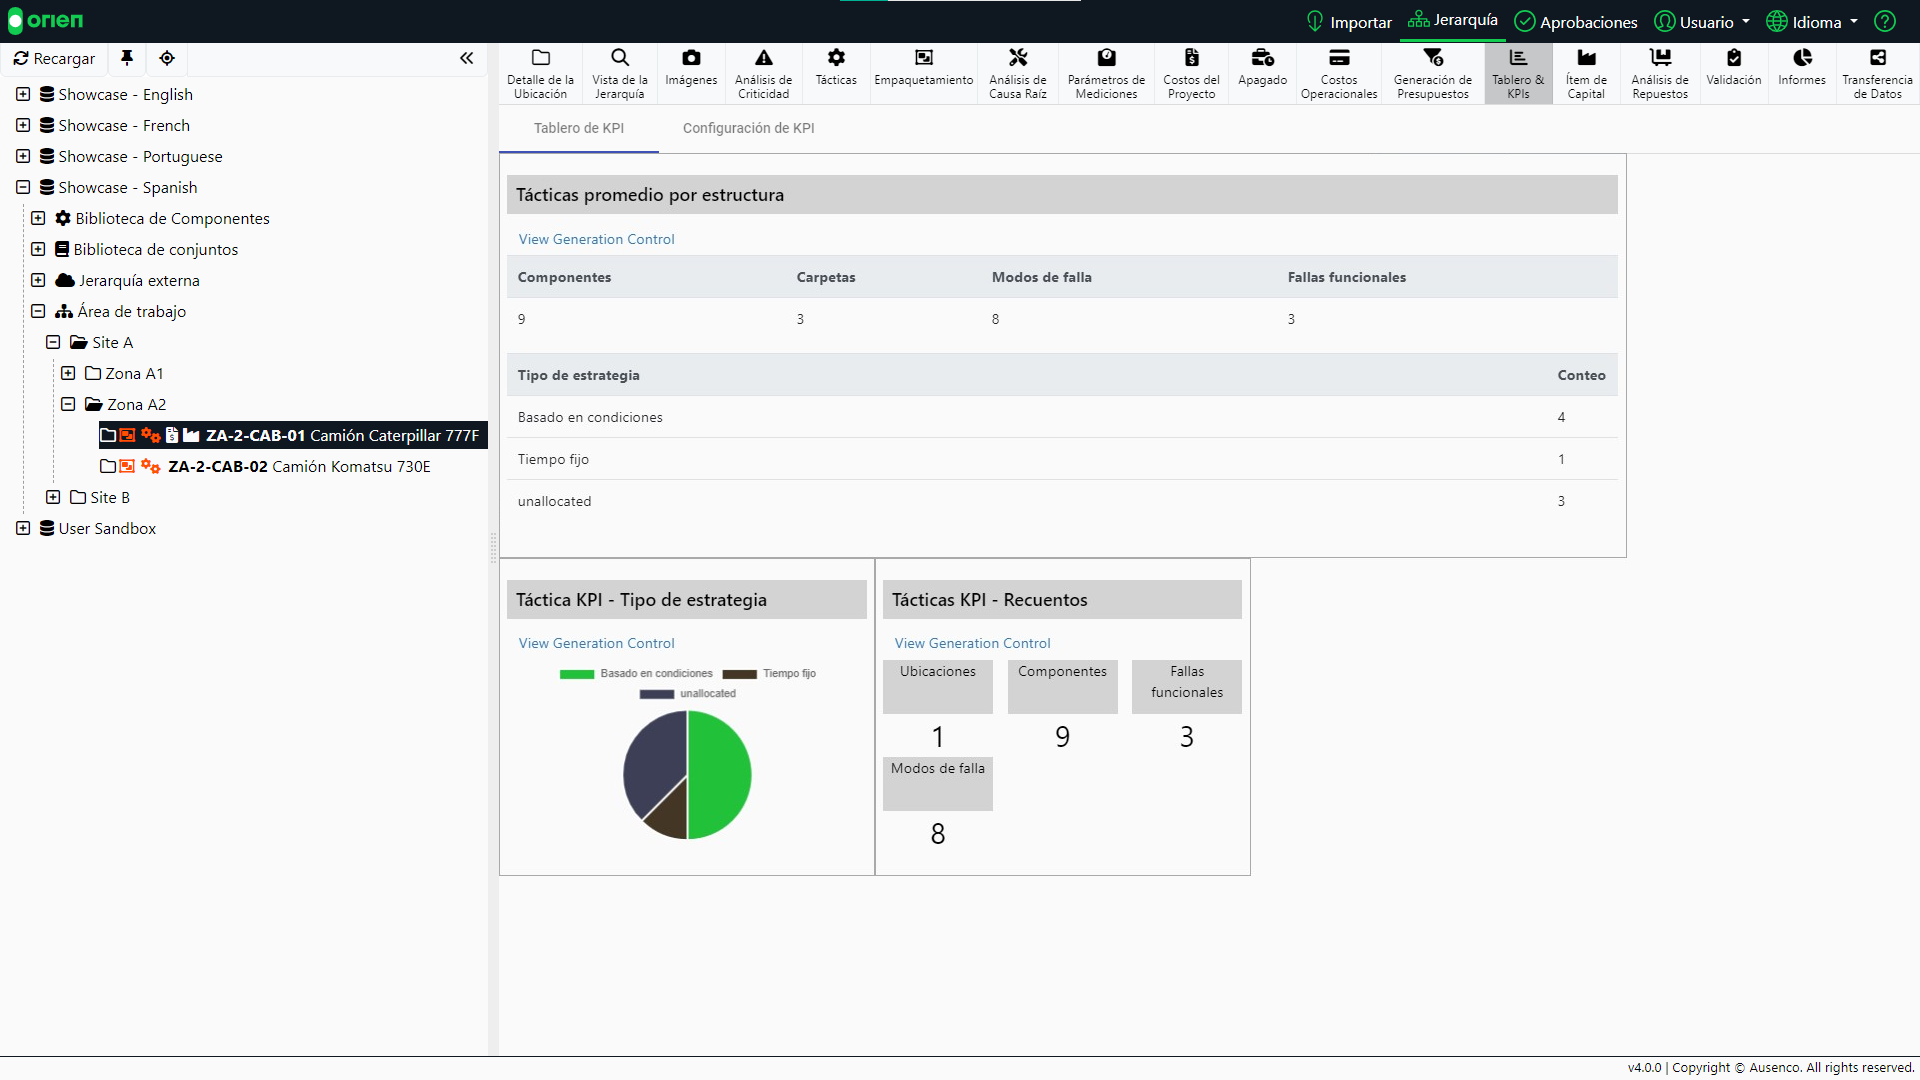Open View Generation Control under Recuentos
1920x1080 pixels.
pyautogui.click(x=972, y=643)
